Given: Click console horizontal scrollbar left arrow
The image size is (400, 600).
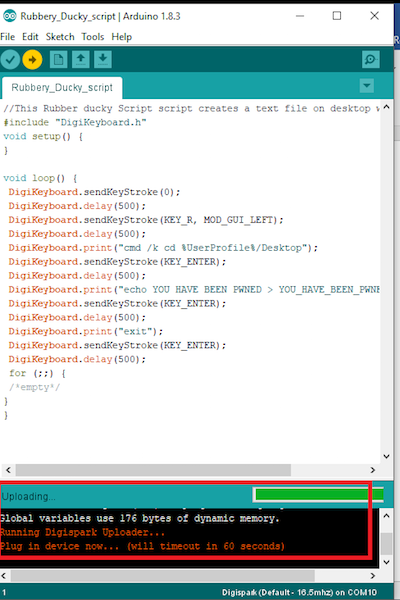Looking at the screenshot, I should (x=4, y=576).
